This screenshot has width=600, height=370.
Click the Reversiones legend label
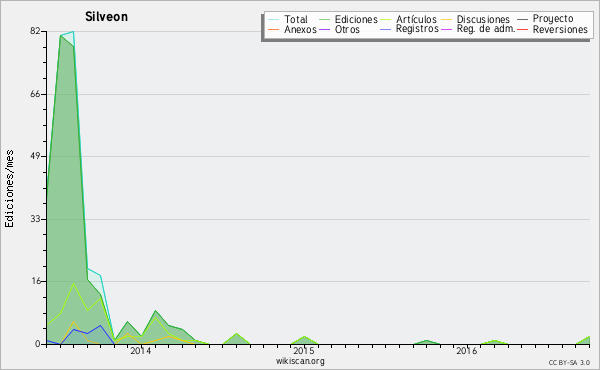click(560, 29)
